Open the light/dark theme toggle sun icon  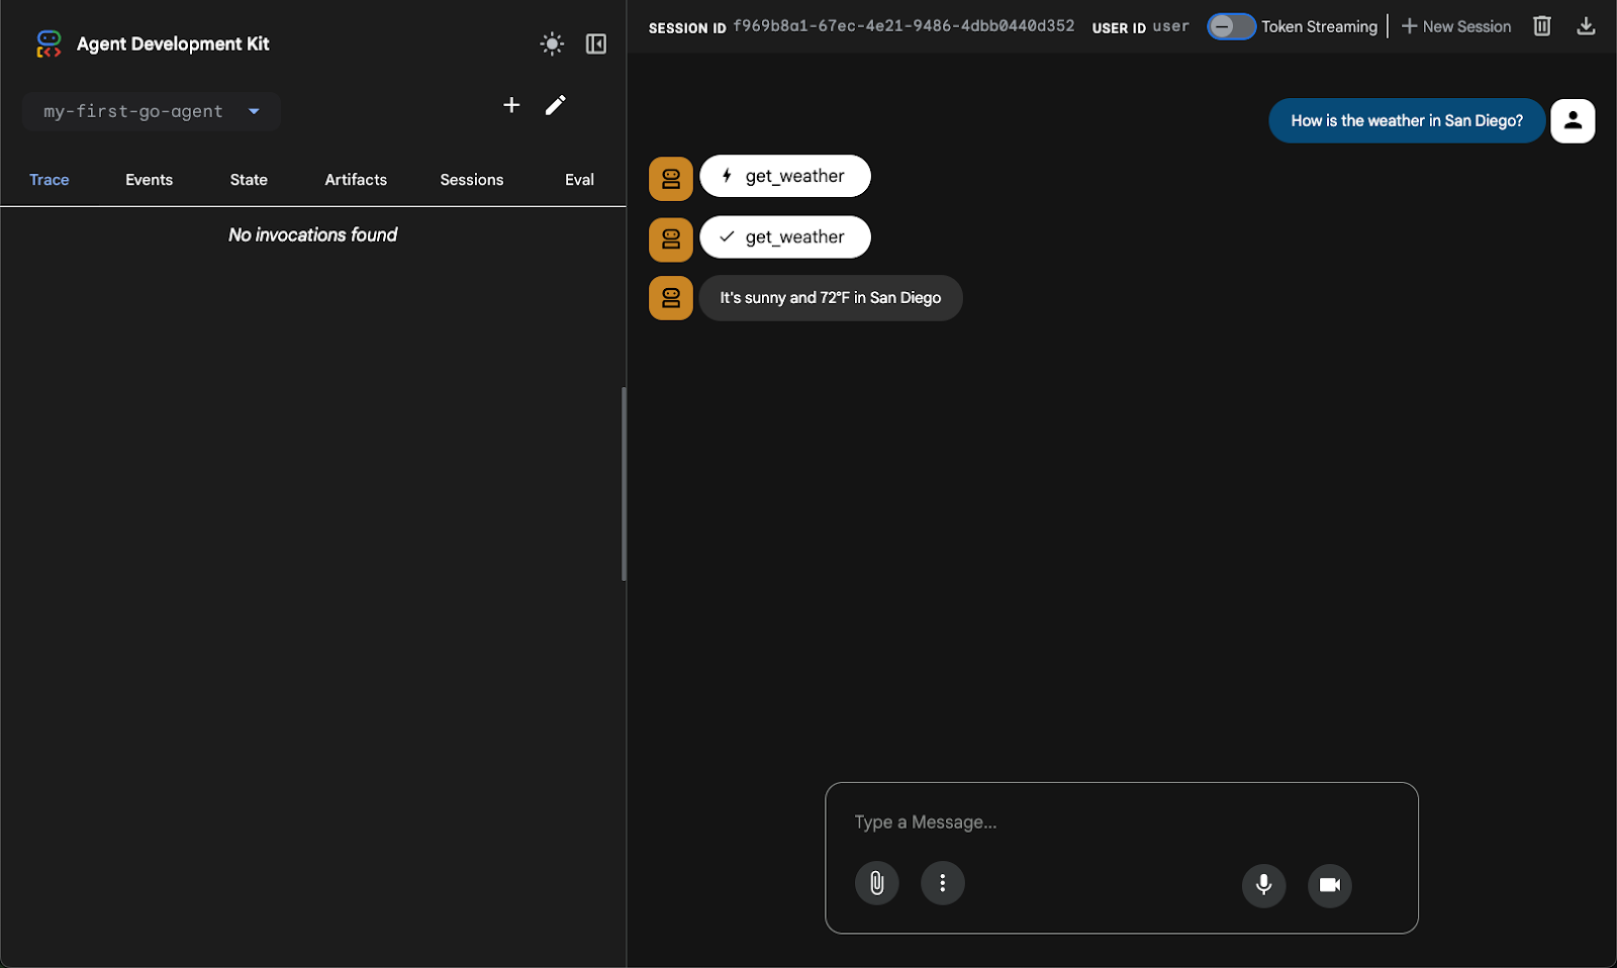pos(551,43)
